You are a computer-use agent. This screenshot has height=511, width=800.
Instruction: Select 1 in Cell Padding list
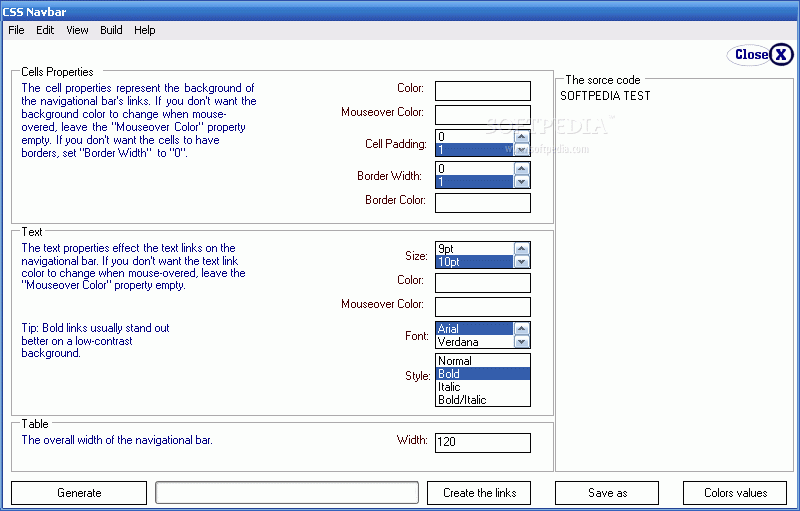click(474, 149)
